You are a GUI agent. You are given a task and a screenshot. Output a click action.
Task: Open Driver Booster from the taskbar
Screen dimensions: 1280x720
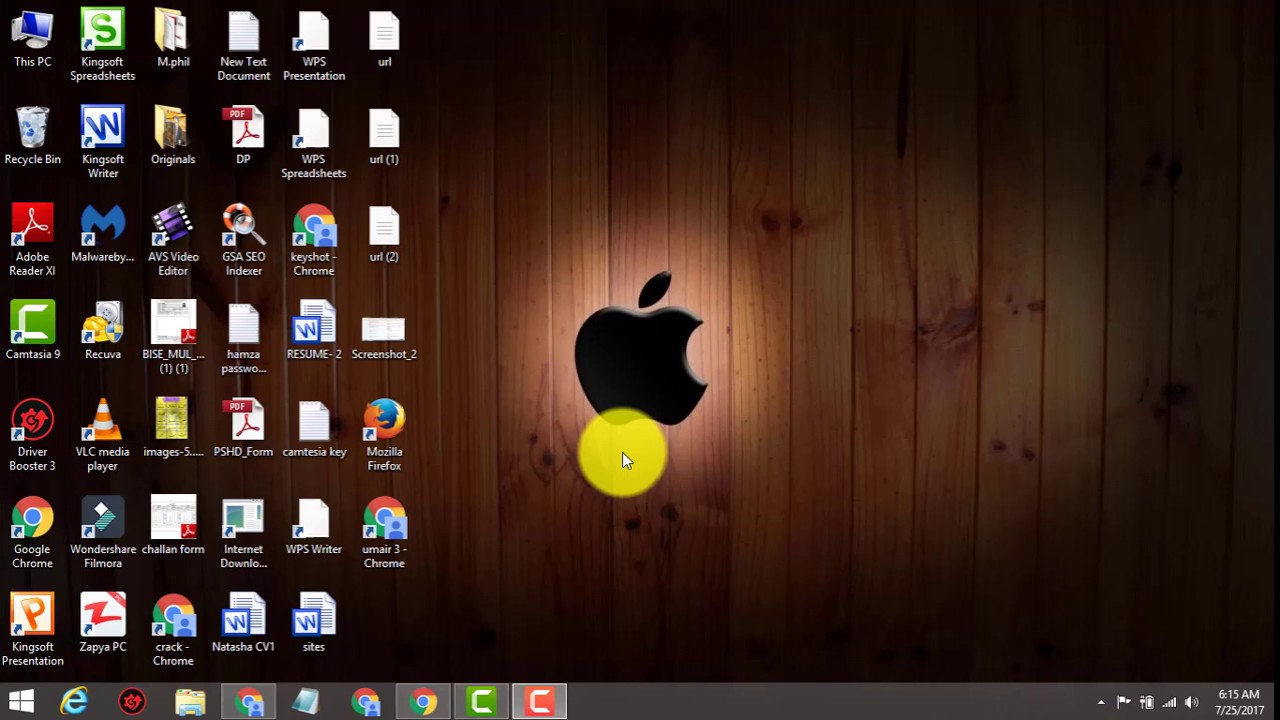(132, 702)
